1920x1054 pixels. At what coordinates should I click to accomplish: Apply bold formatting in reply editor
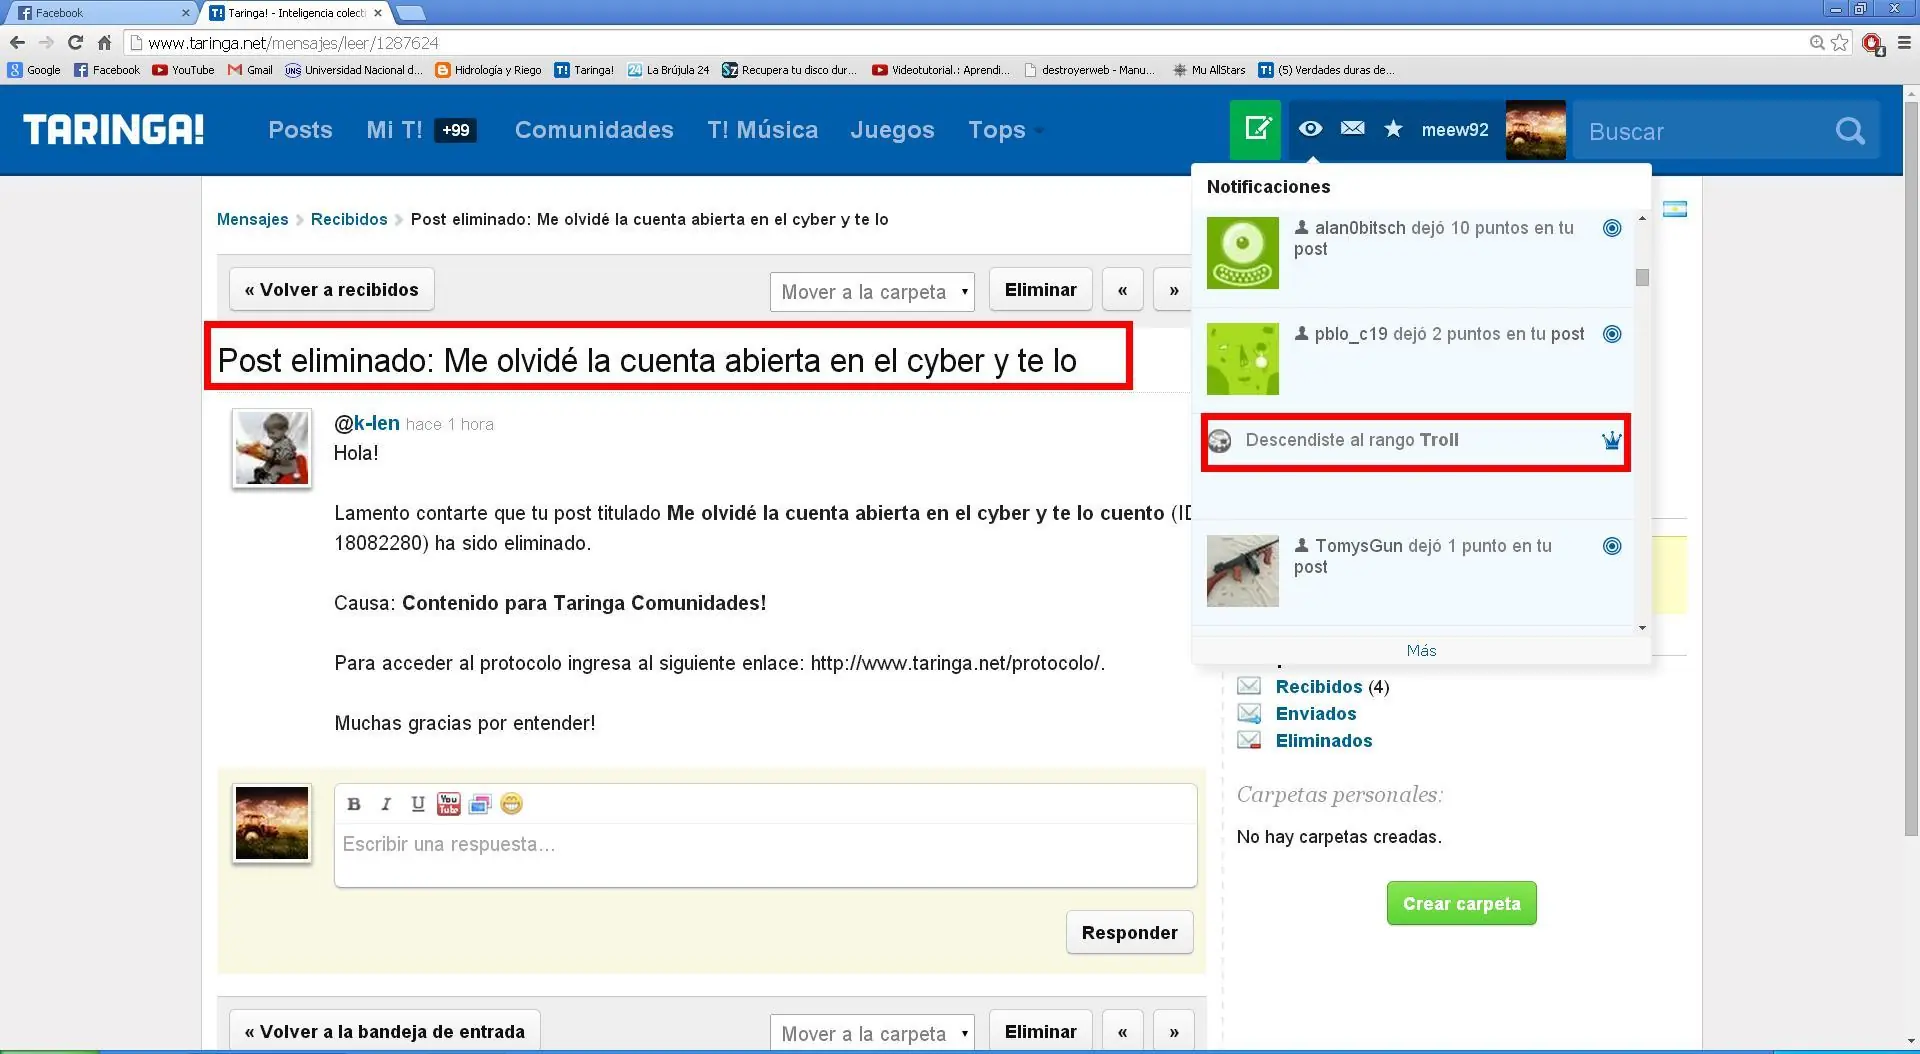[x=353, y=804]
